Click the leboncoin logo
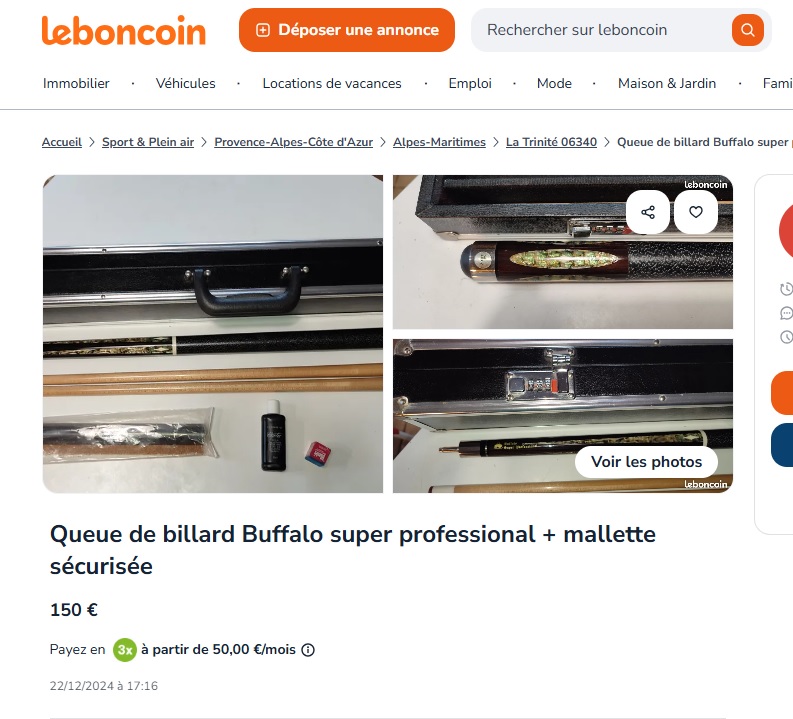Viewport: 793px width, 719px height. click(124, 30)
